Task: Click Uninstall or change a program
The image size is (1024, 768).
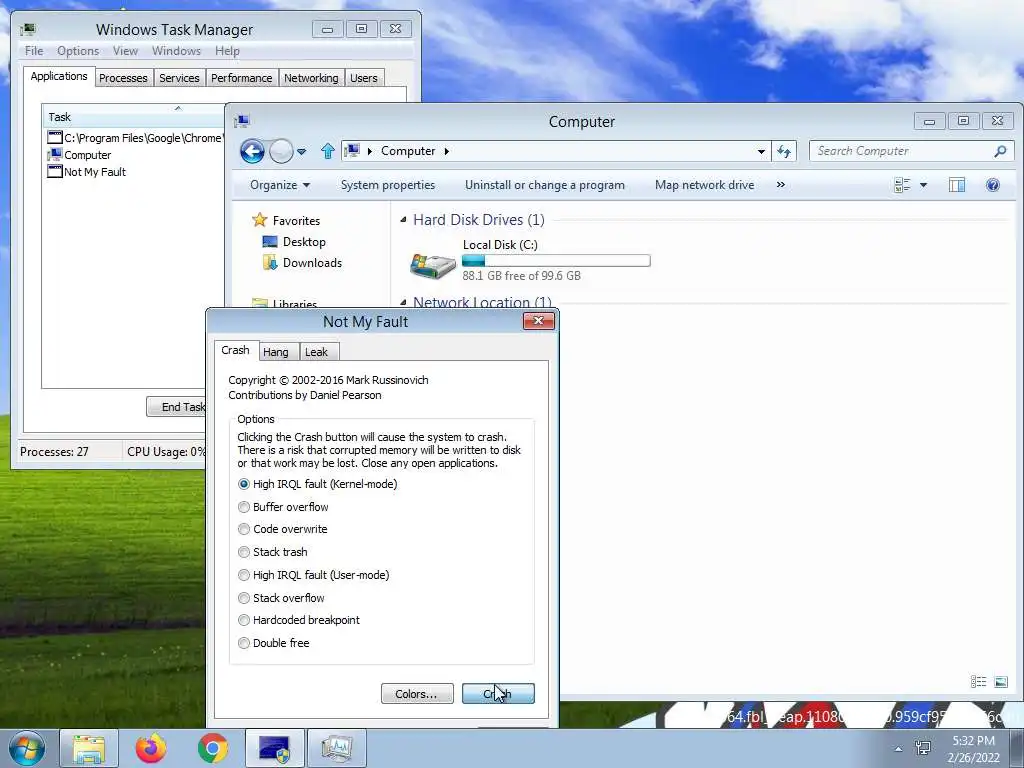Action: pyautogui.click(x=545, y=185)
